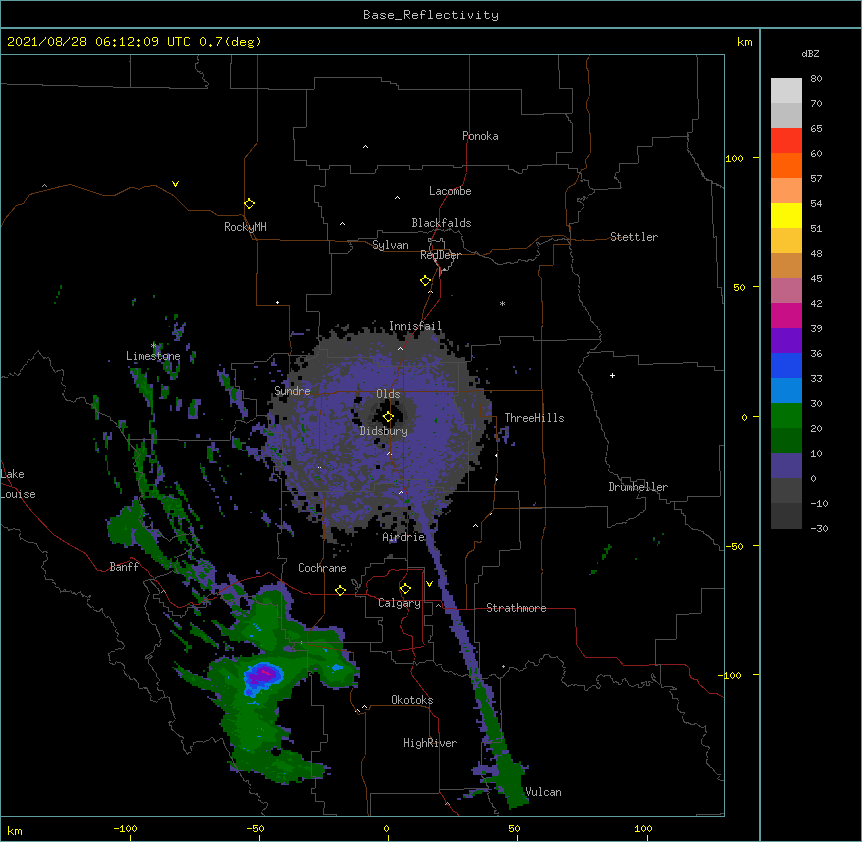Viewport: 862px width, 842px height.
Task: Pick the bright green 20-30 dBZ legend swatch
Action: pyautogui.click(x=786, y=416)
